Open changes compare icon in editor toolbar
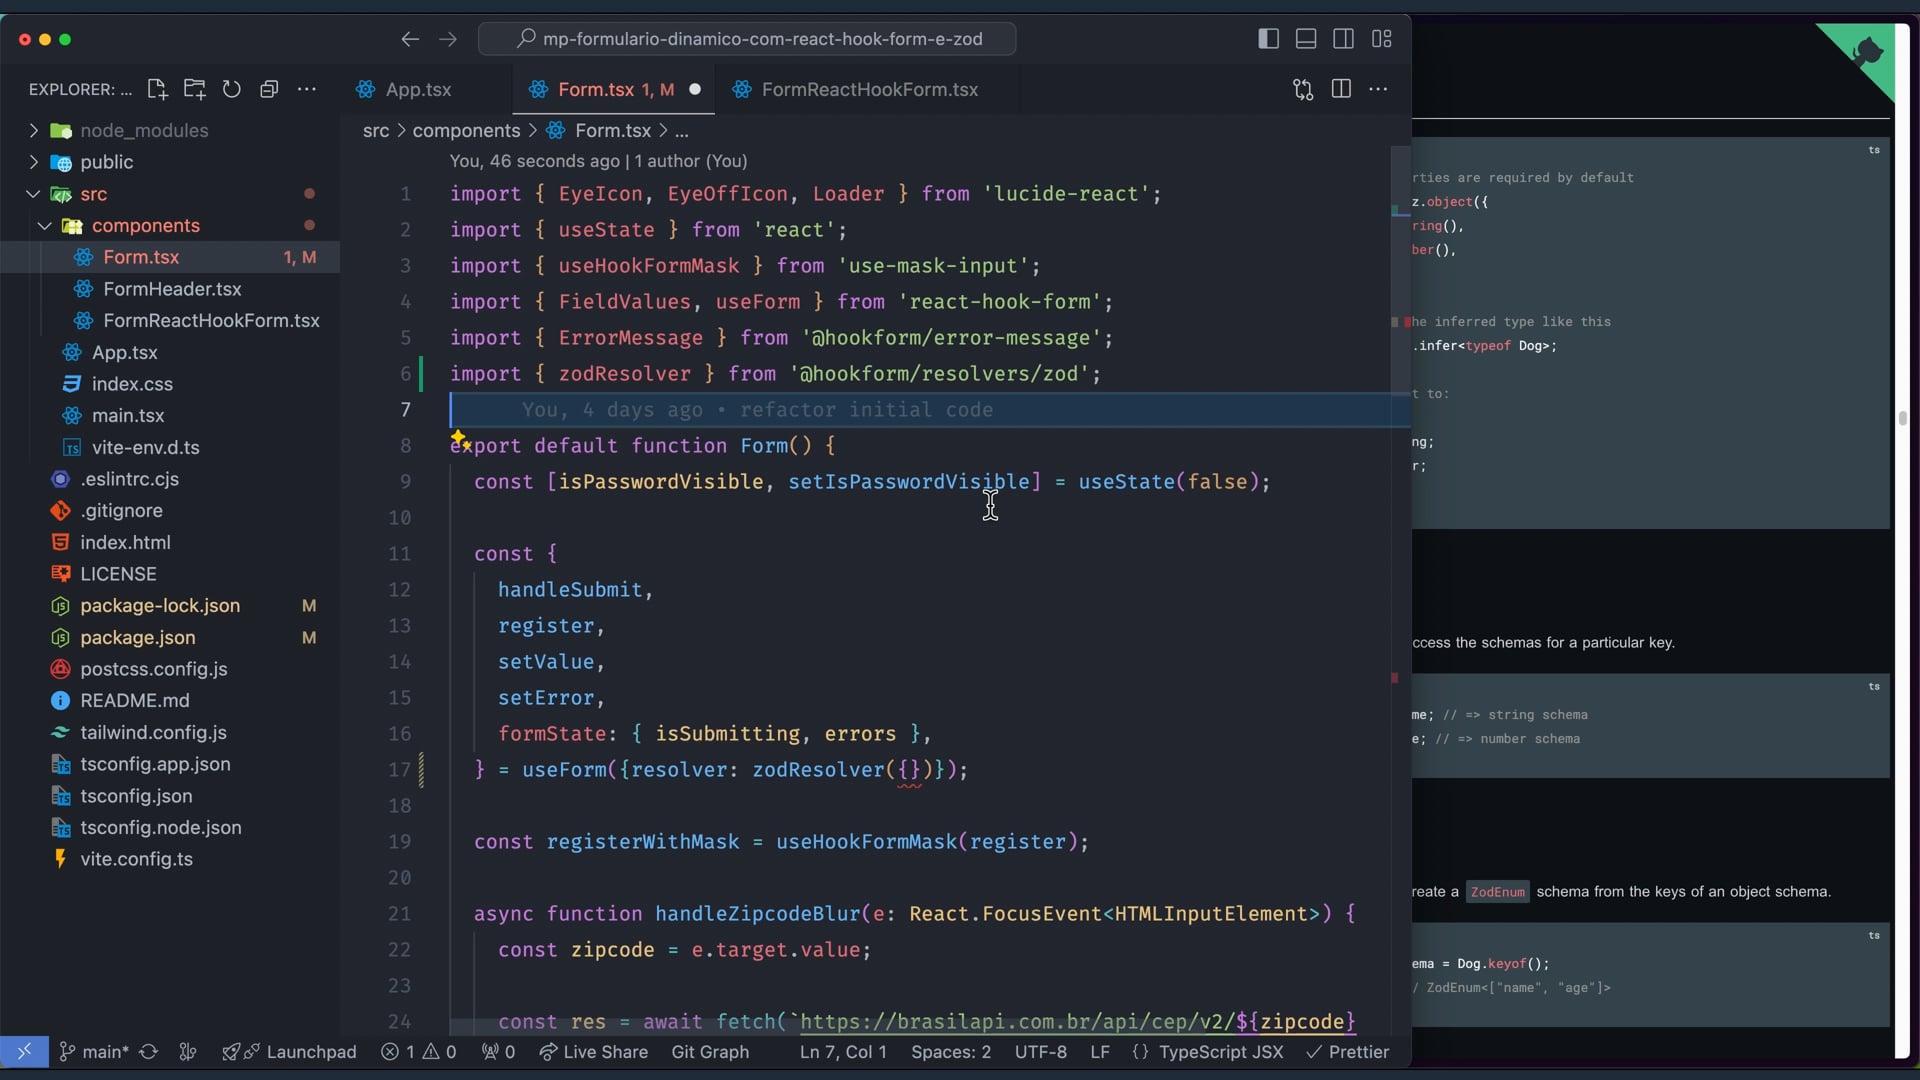Screen dimensions: 1920x1080 (1303, 89)
